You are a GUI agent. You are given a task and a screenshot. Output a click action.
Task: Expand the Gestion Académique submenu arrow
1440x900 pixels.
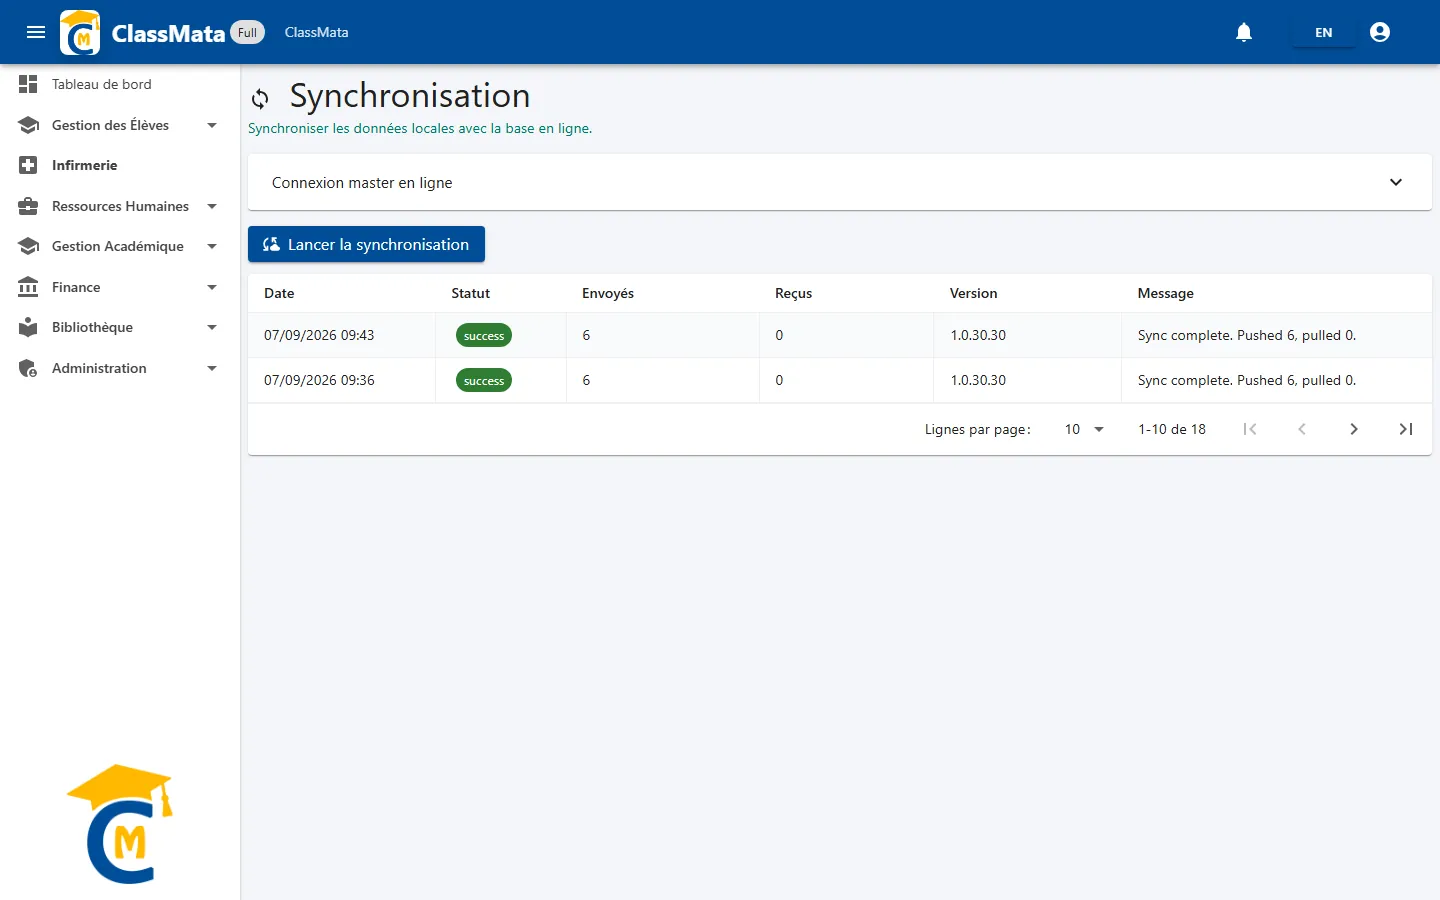(212, 246)
